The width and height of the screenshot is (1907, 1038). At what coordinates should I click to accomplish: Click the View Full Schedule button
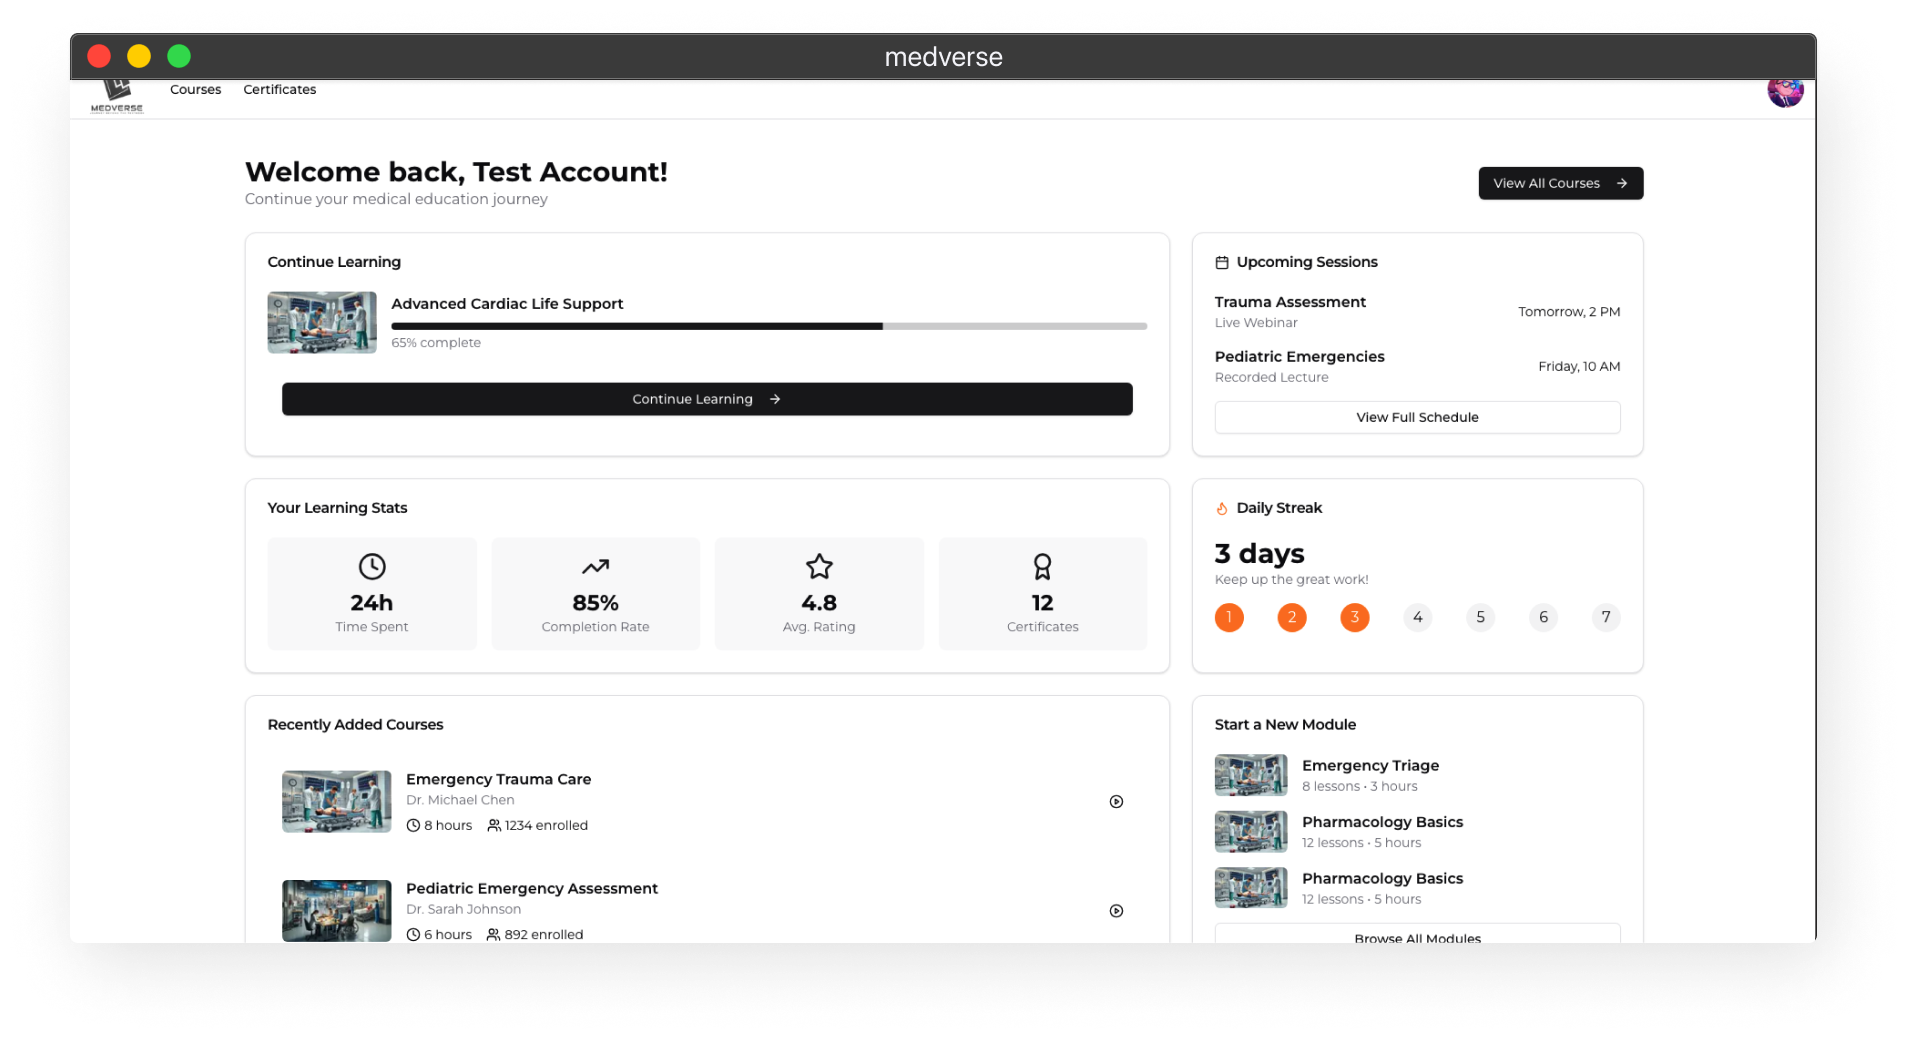pyautogui.click(x=1417, y=417)
